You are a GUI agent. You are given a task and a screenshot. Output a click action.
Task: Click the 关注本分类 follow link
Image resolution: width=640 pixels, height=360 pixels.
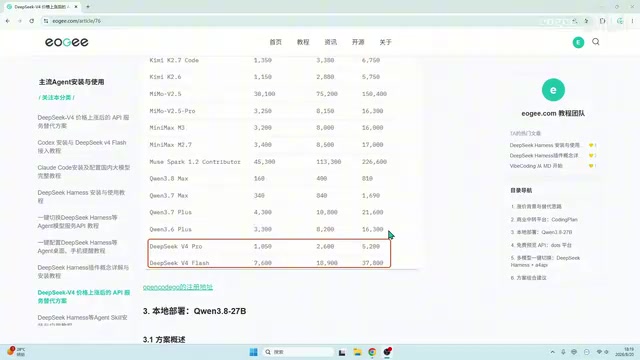[x=57, y=98]
